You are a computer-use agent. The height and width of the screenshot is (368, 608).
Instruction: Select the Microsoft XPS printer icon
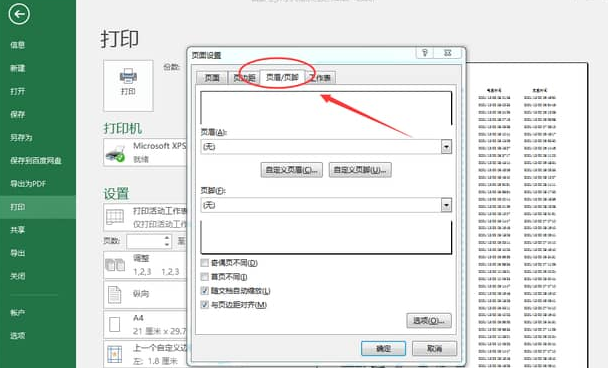(x=116, y=153)
